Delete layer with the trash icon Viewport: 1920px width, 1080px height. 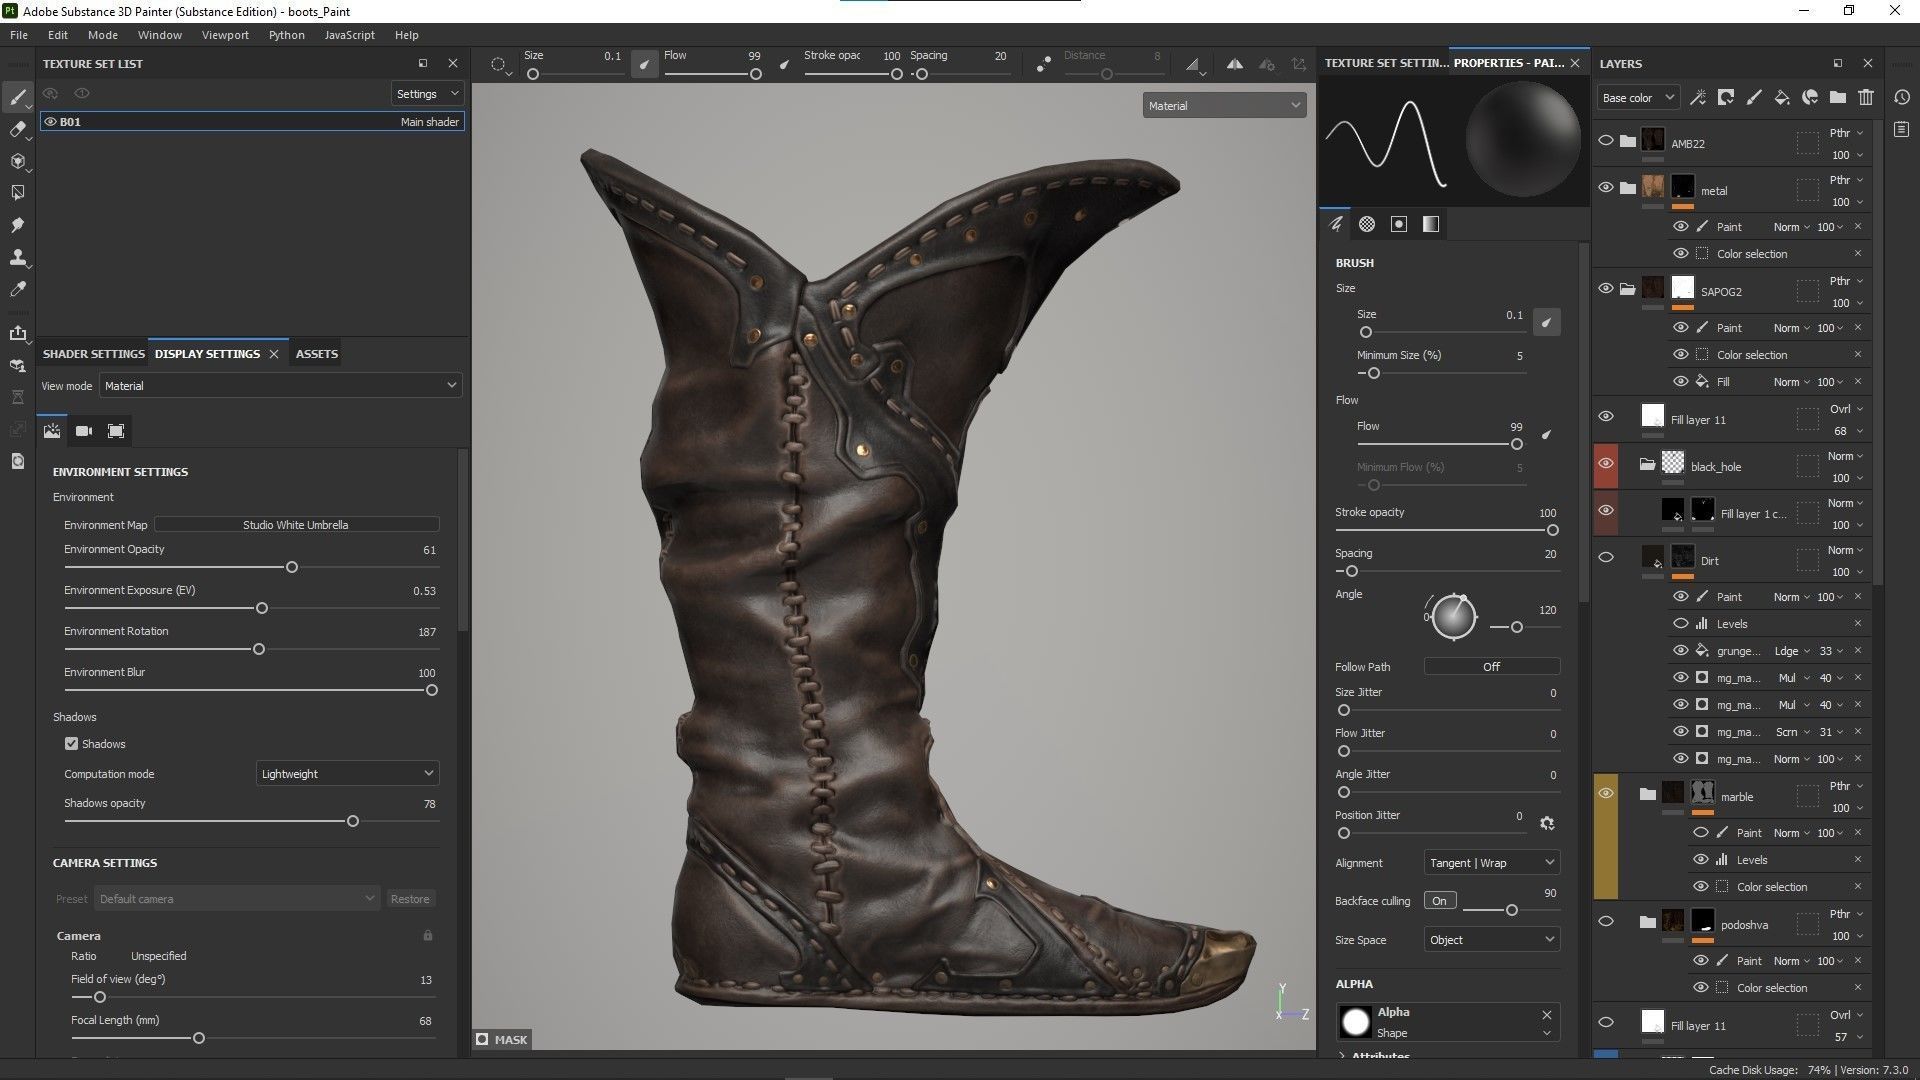point(1865,97)
